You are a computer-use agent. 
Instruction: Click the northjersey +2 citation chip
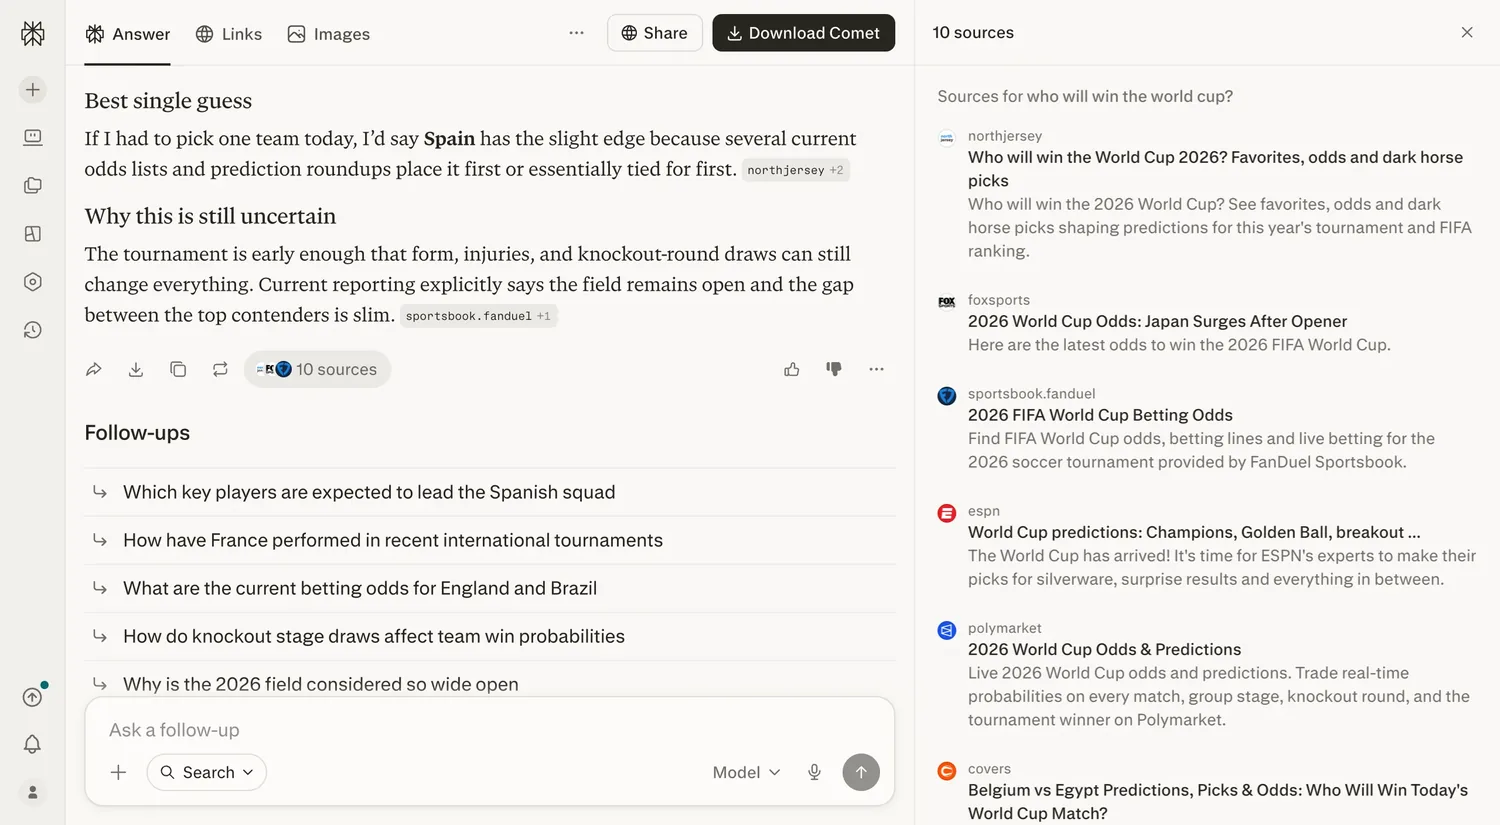(796, 170)
